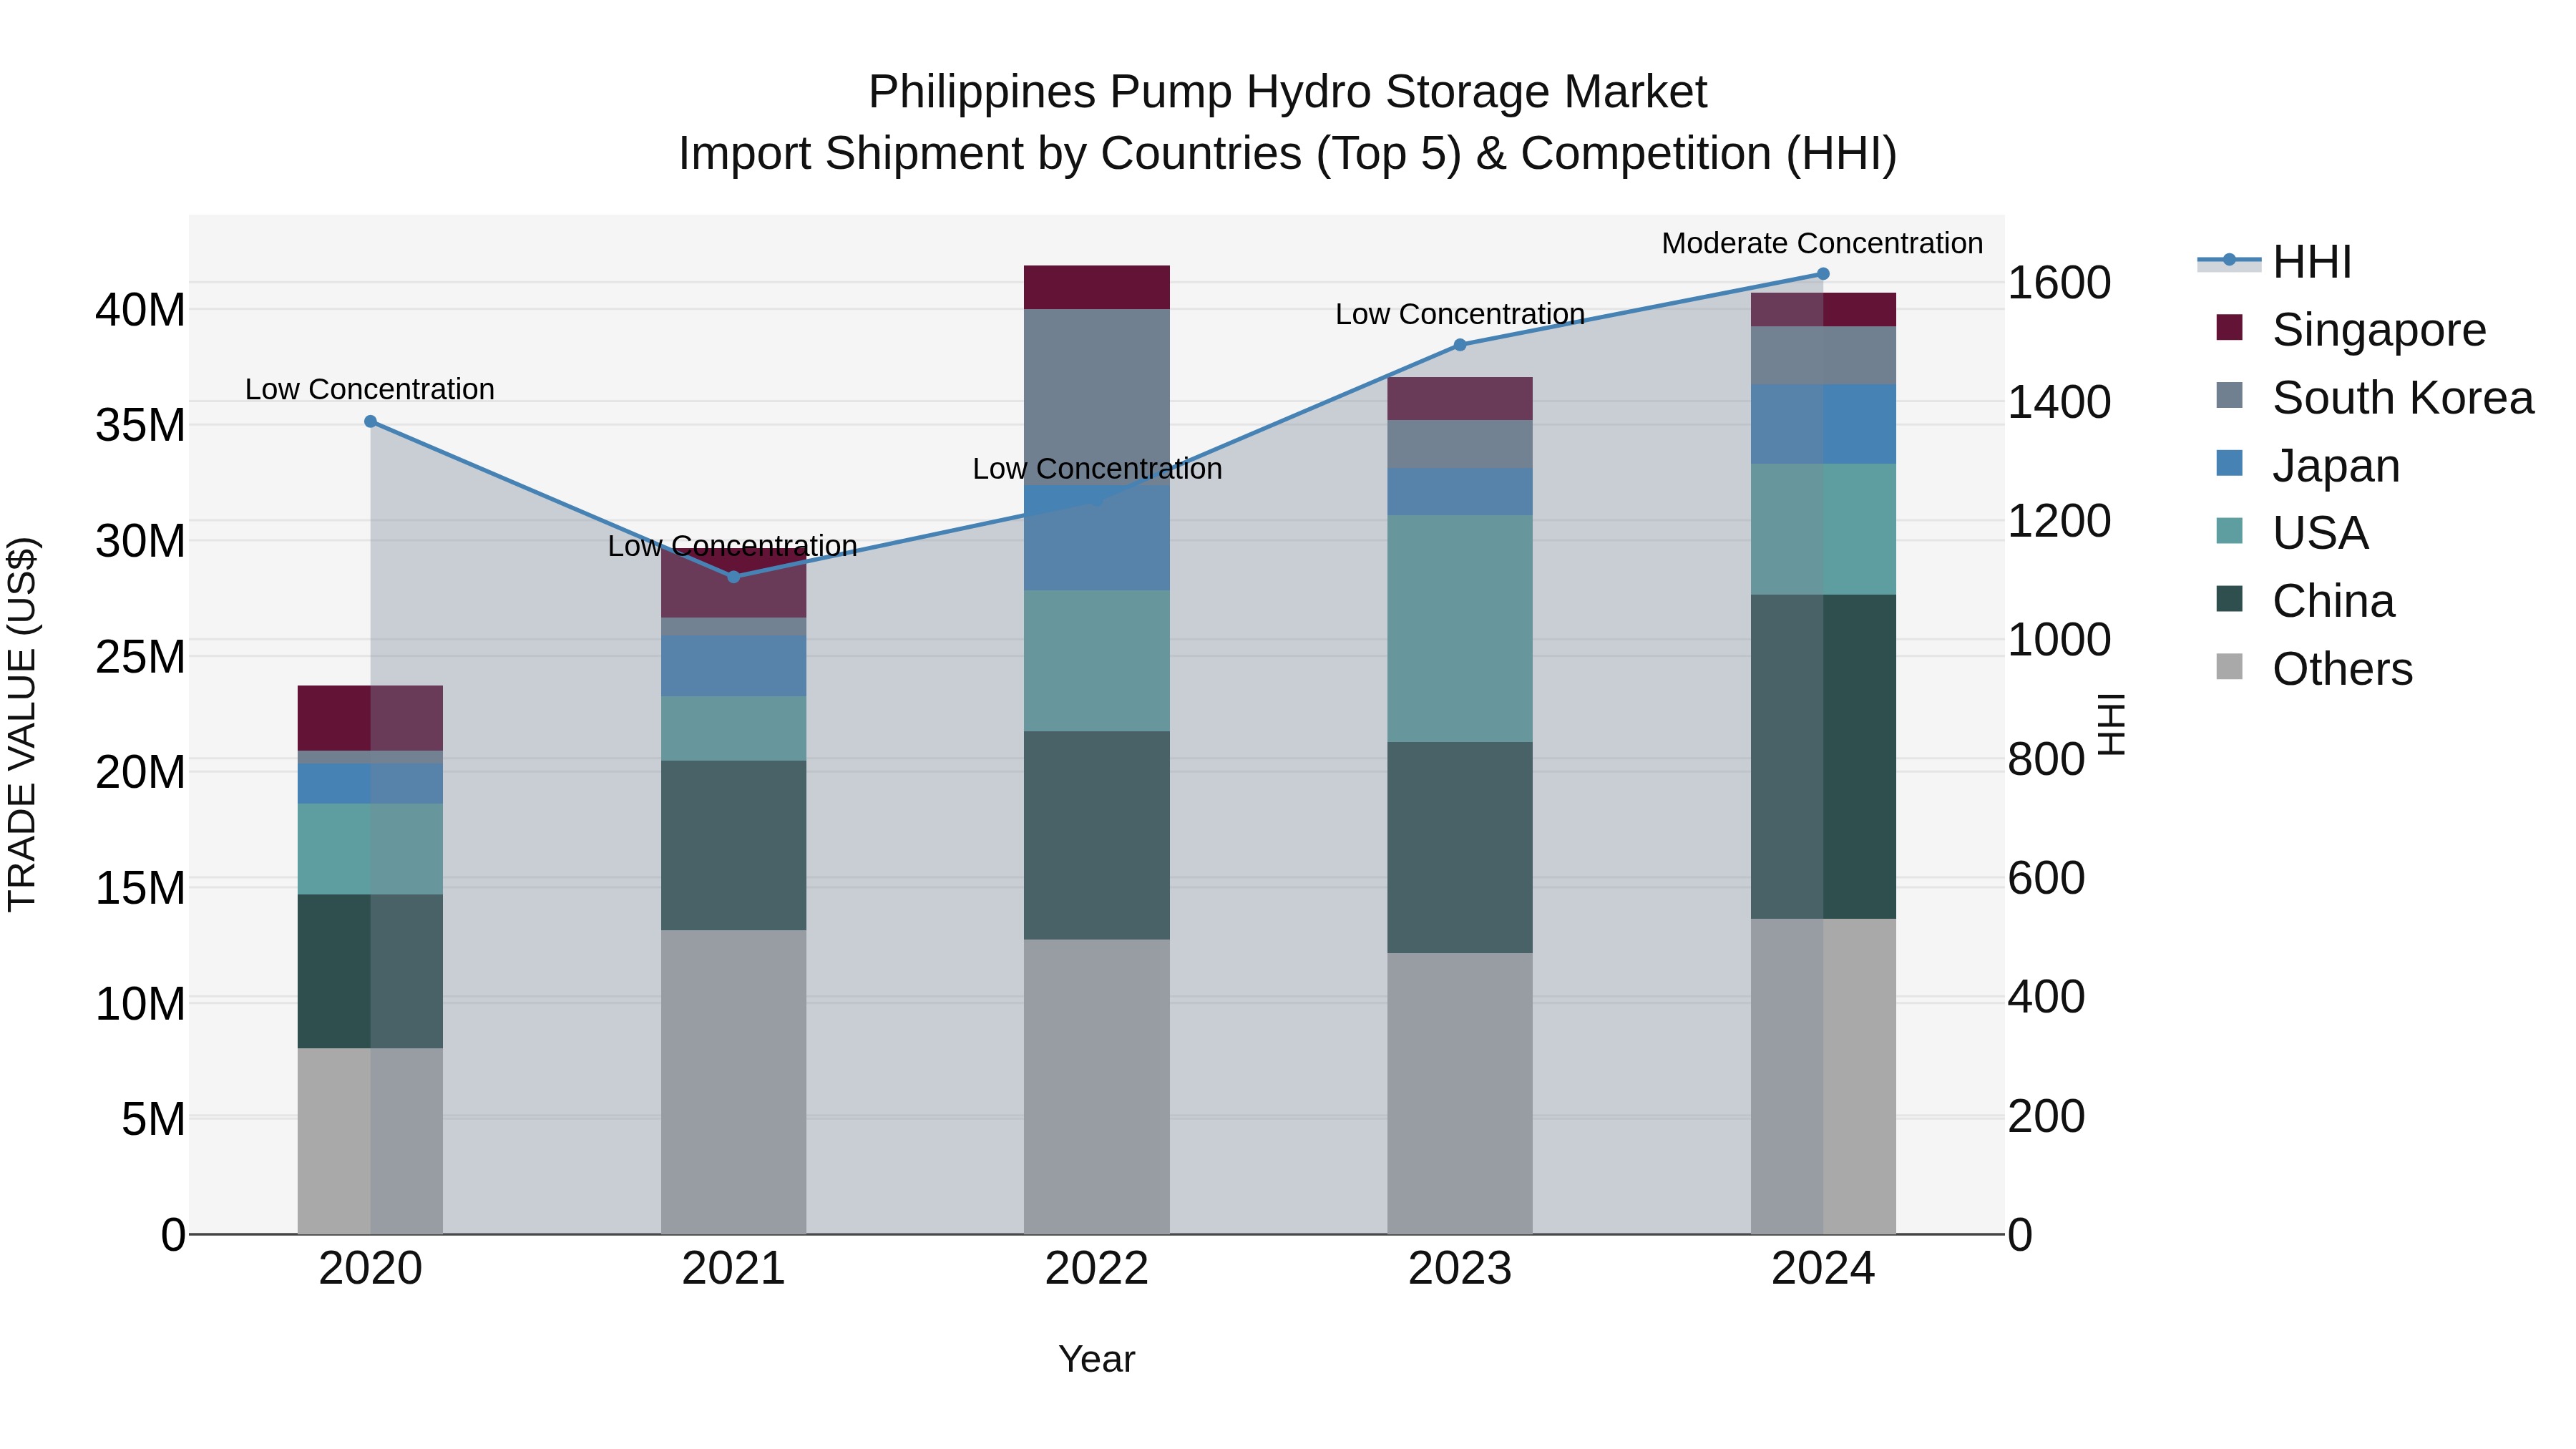The width and height of the screenshot is (2576, 1449).
Task: Click 2023 China bar segment
Action: [1460, 848]
